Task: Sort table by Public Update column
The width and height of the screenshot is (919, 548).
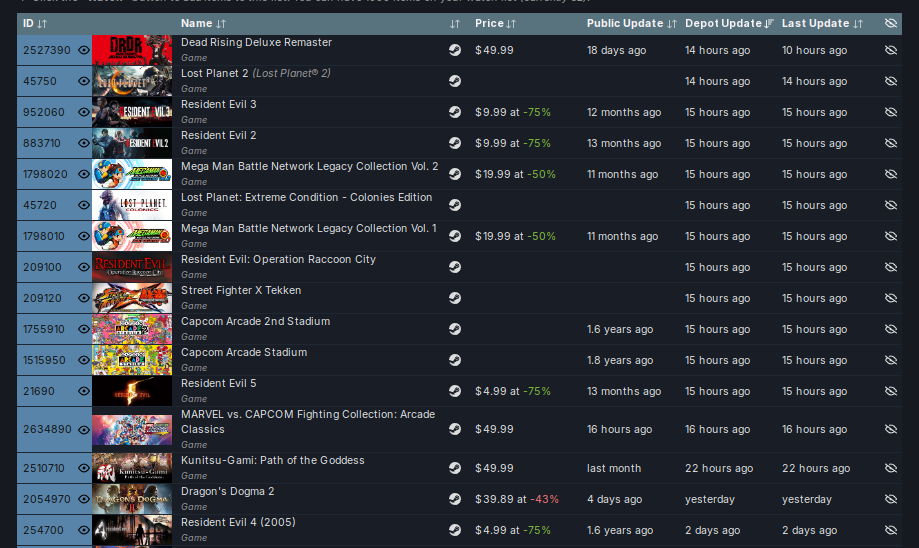Action: [x=631, y=23]
